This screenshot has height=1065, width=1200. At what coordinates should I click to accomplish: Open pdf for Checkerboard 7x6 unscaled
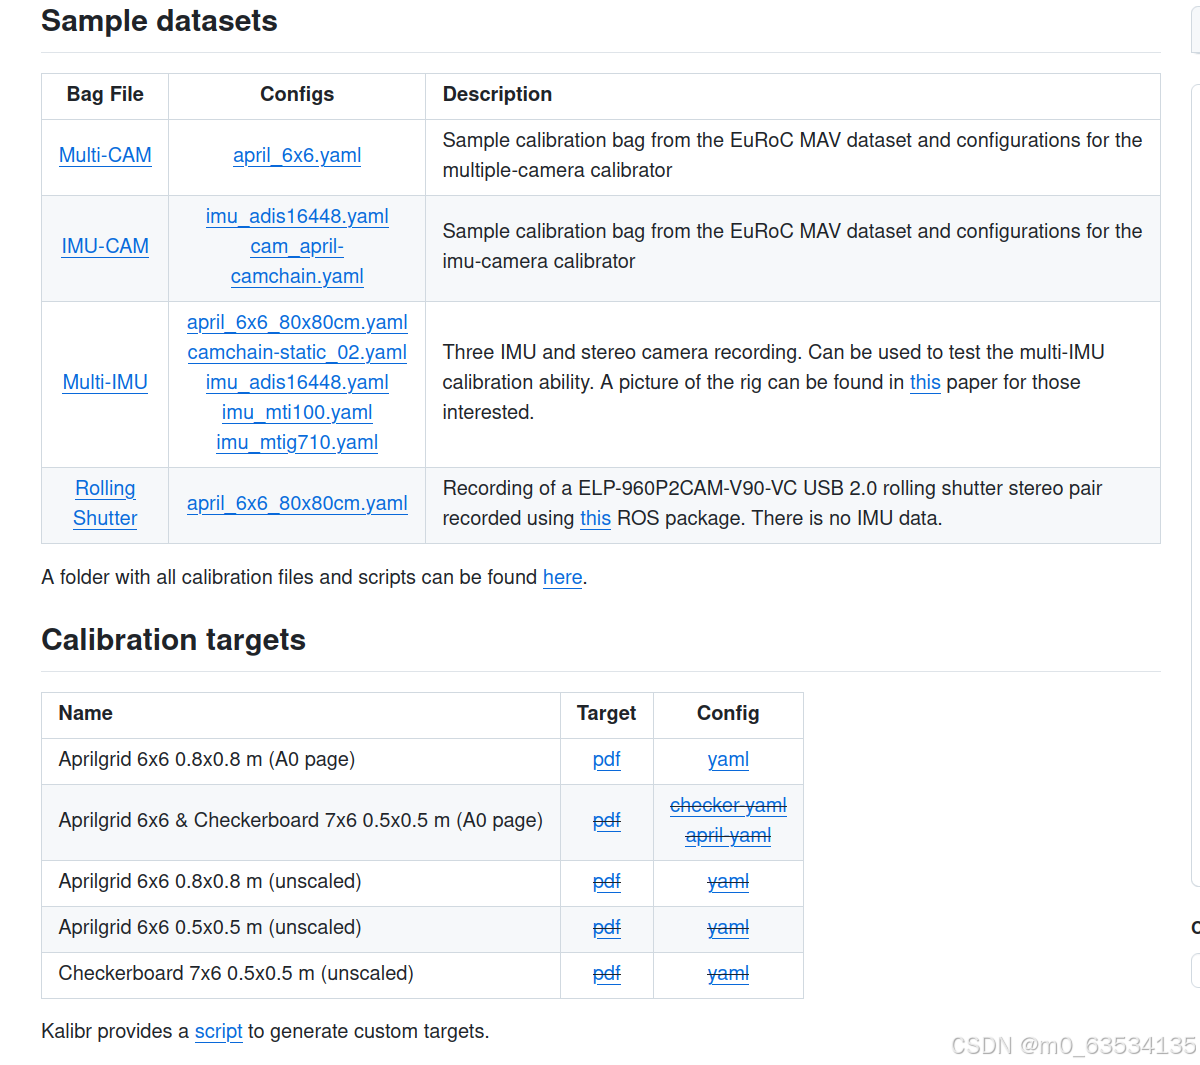coord(606,973)
